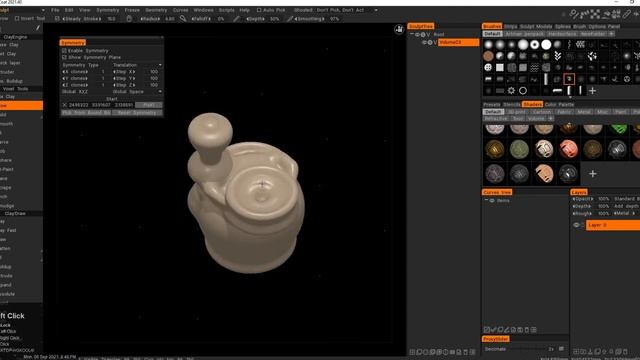Add a shader folder tab with plus
Viewport: 640px width, 360px height.
[x=551, y=118]
